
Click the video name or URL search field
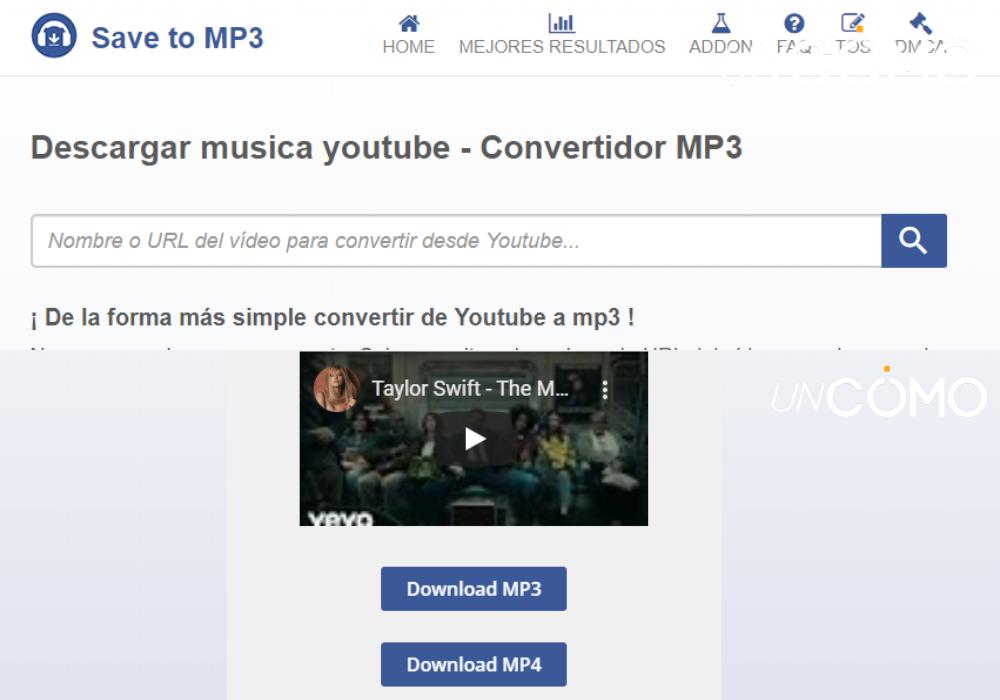tap(456, 241)
